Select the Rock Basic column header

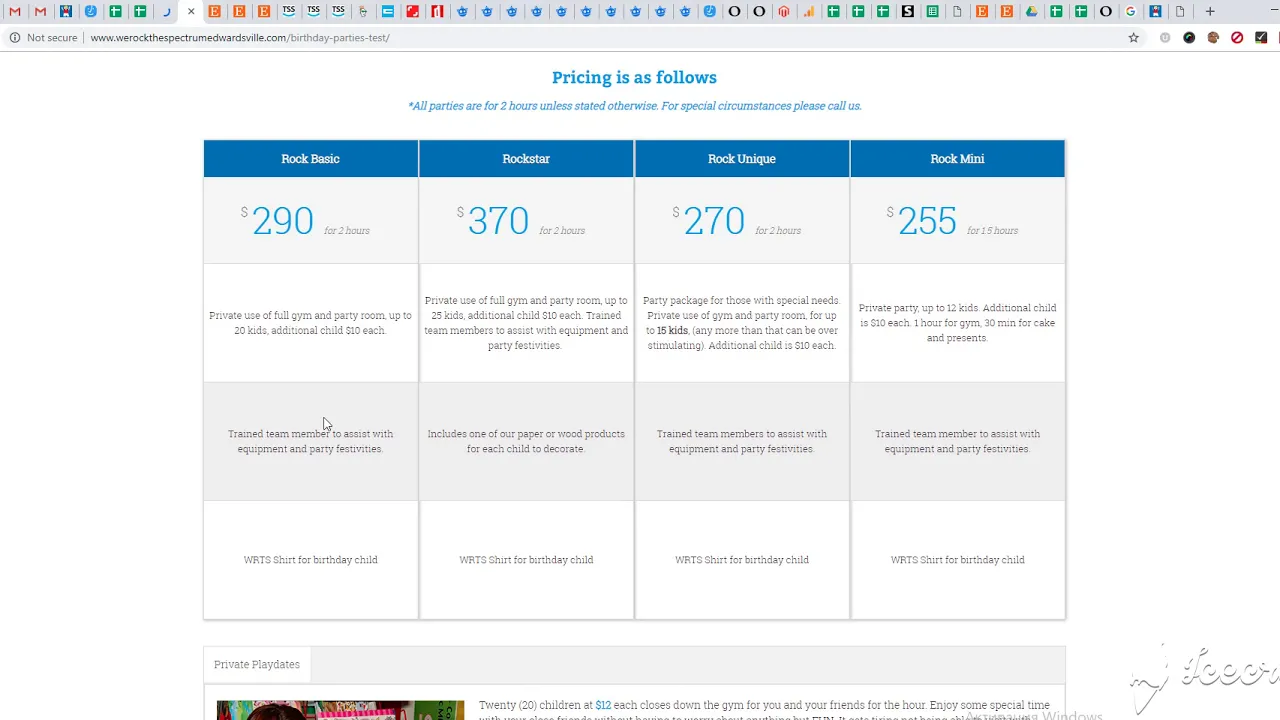pos(310,159)
